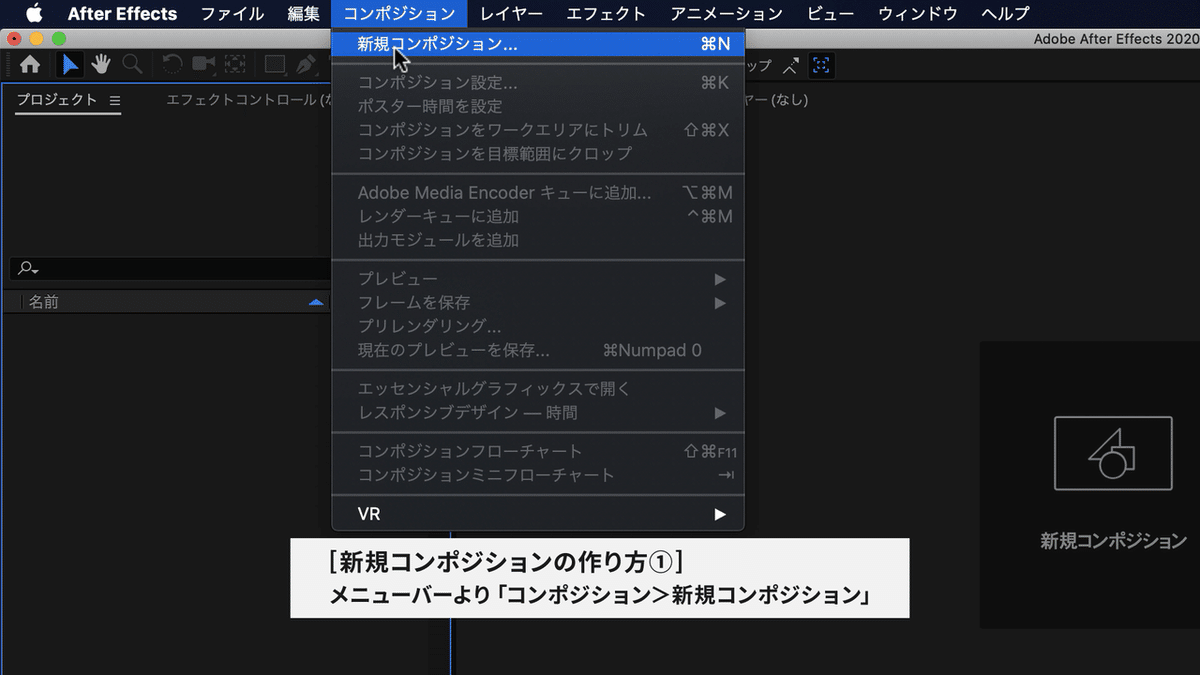Click コンポジションフローチャート menu entry

click(538, 451)
